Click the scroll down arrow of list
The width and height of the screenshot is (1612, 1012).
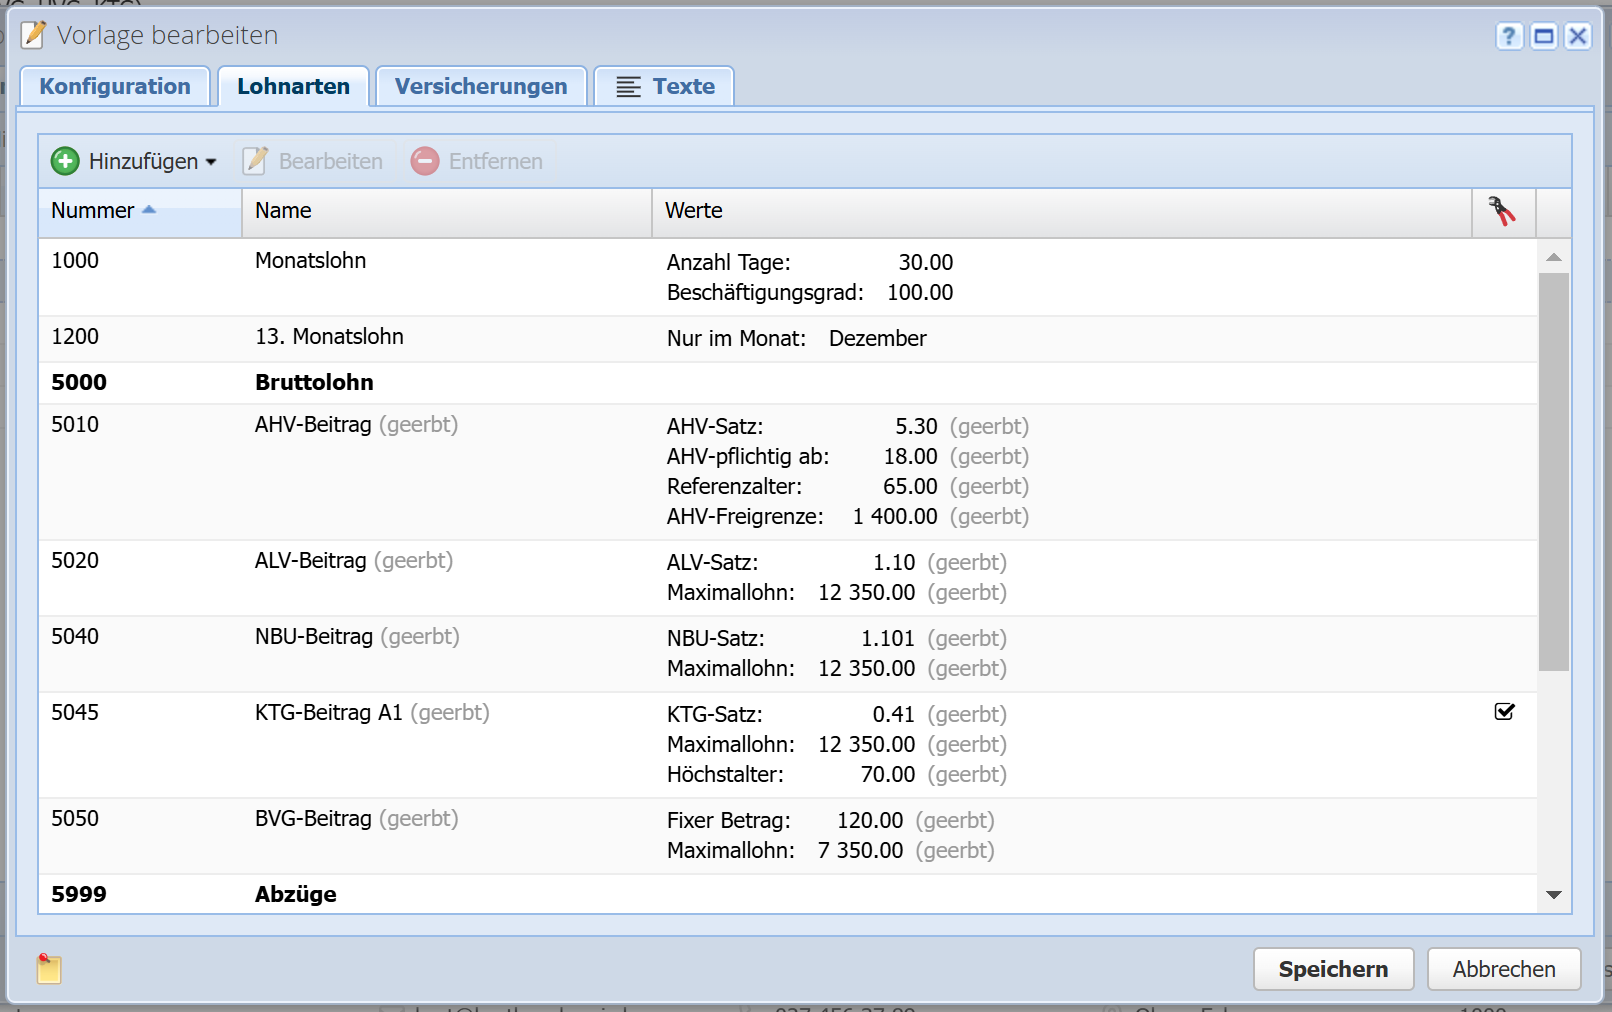(x=1553, y=895)
